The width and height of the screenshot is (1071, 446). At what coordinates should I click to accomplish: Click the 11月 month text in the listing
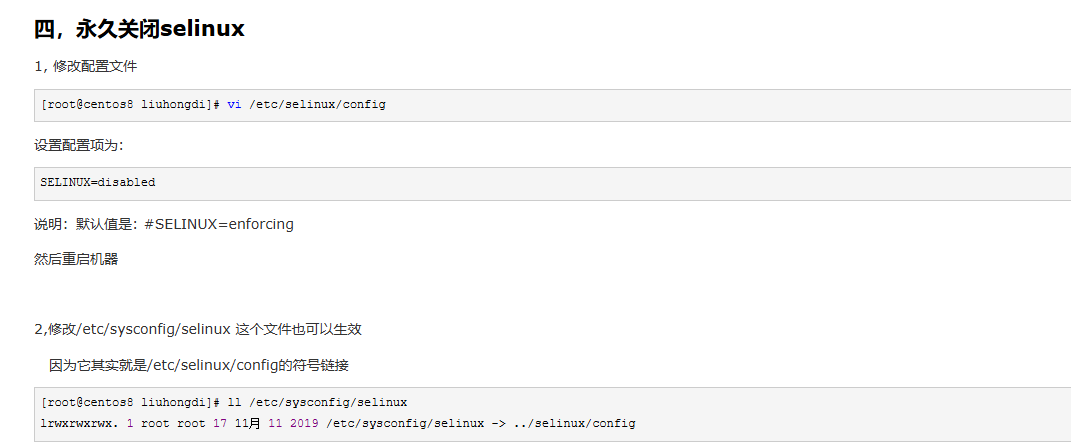247,423
